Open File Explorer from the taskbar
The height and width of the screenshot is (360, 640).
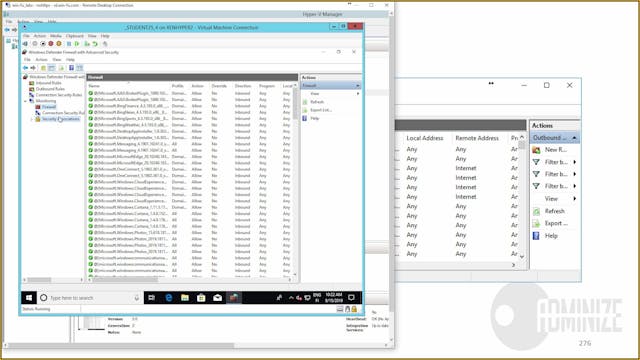pos(185,298)
